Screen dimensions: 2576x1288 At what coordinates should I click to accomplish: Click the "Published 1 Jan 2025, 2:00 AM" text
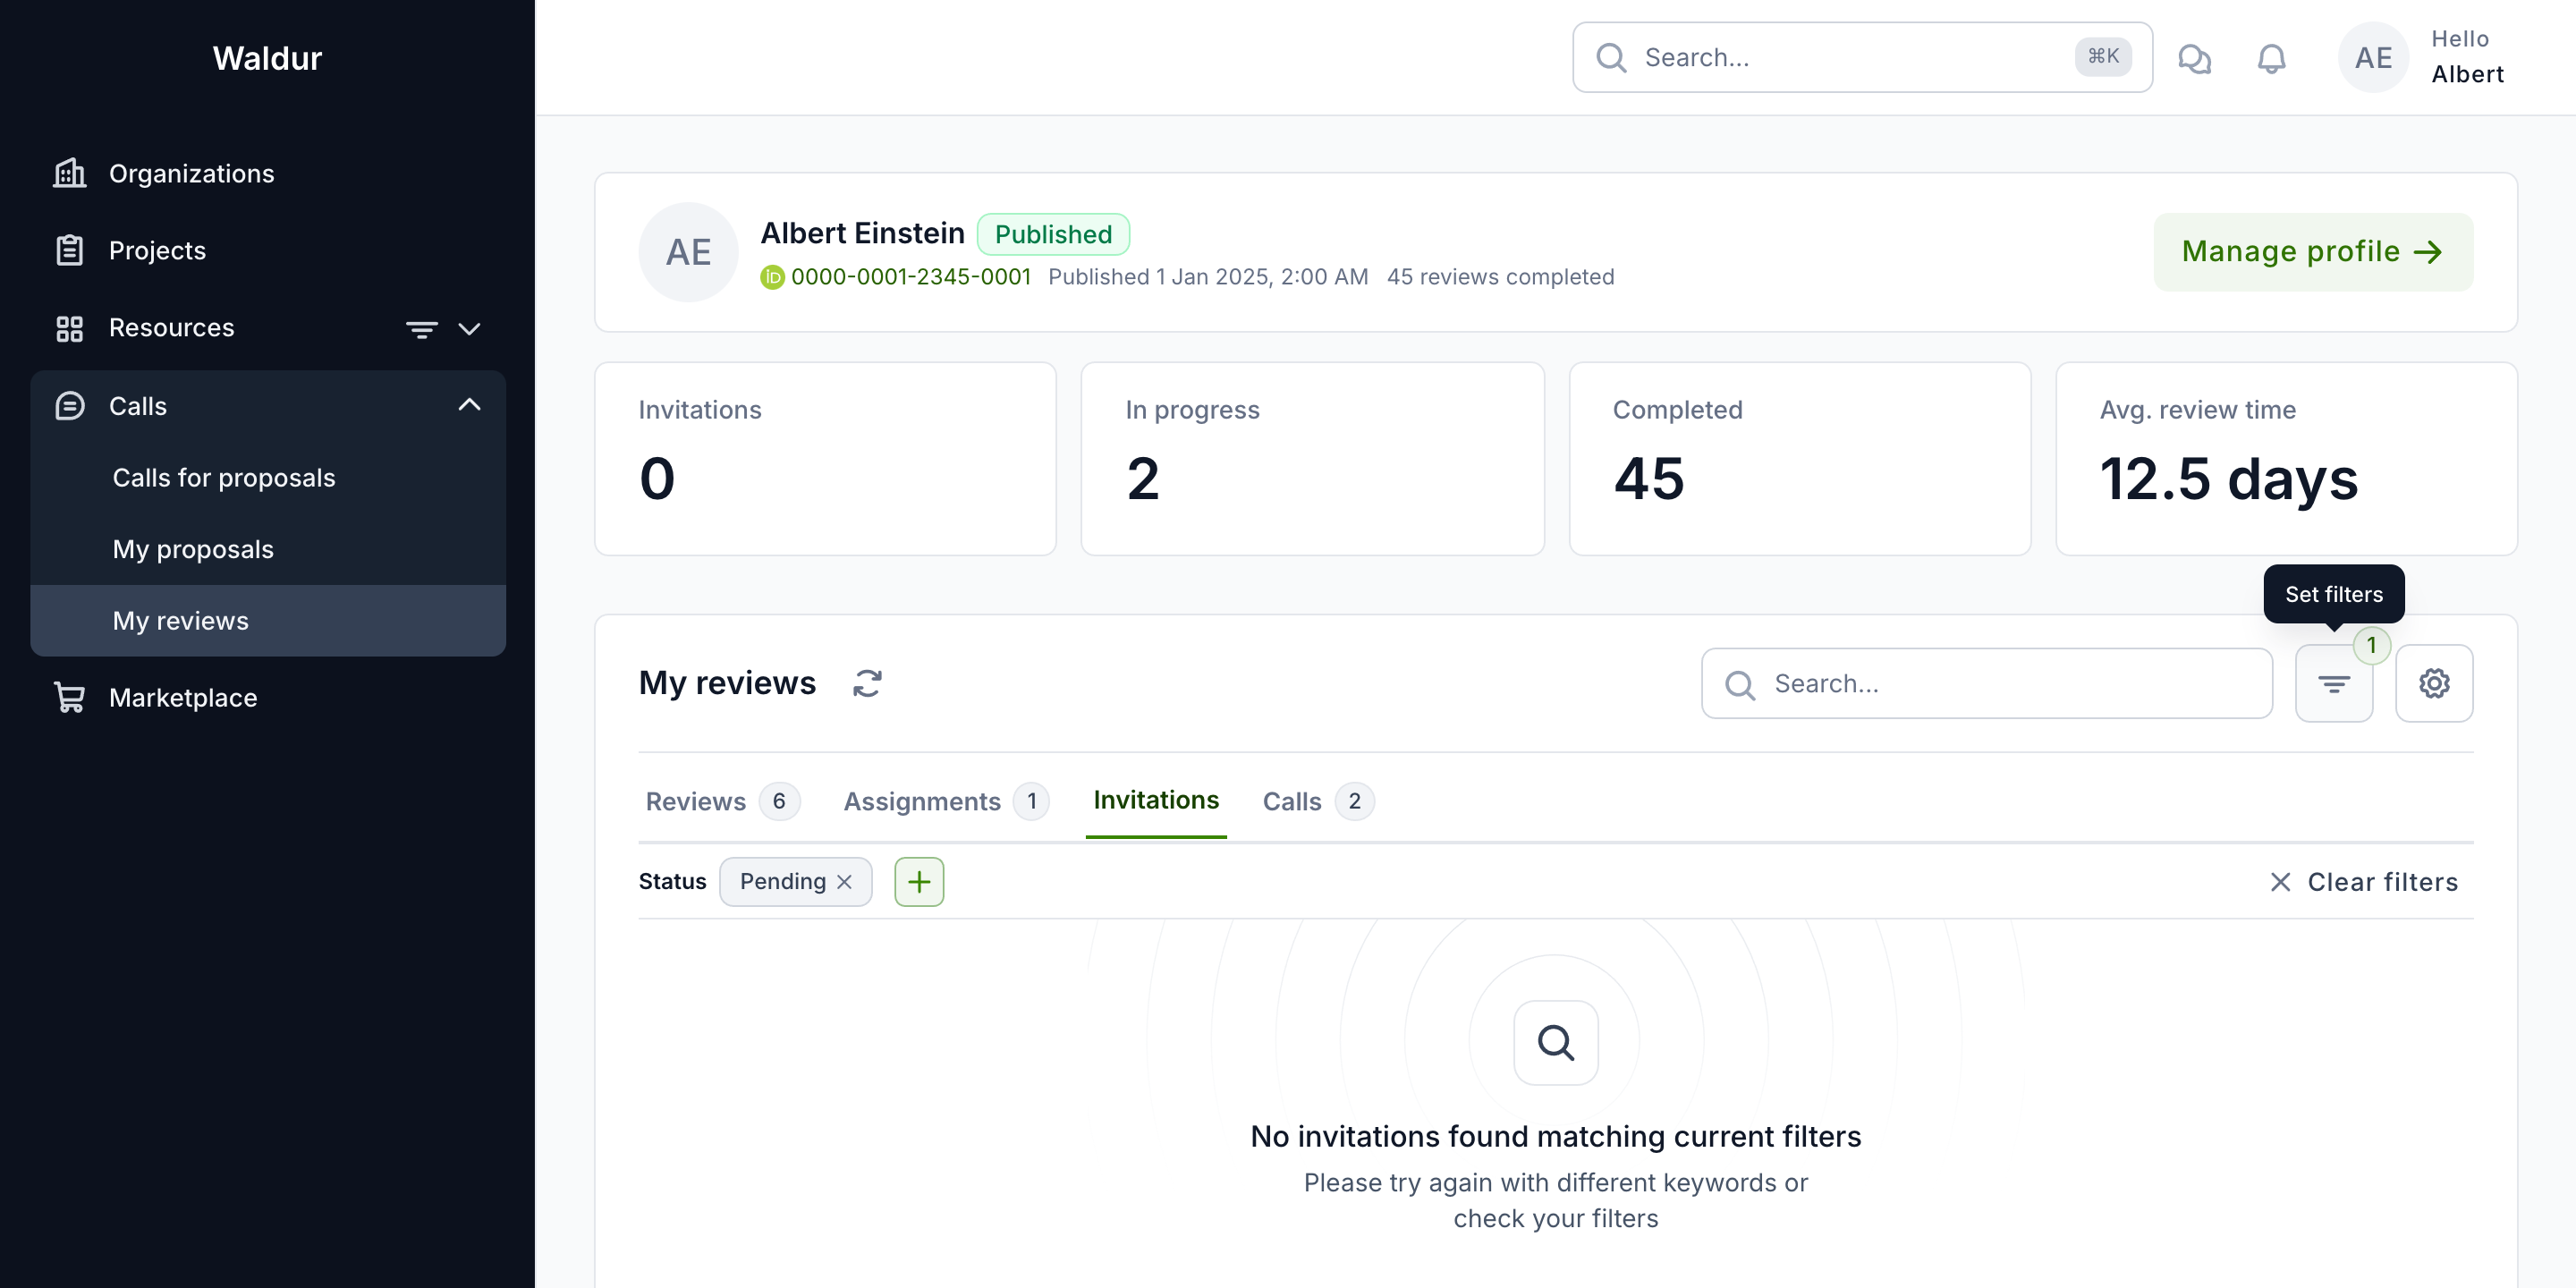[1208, 277]
